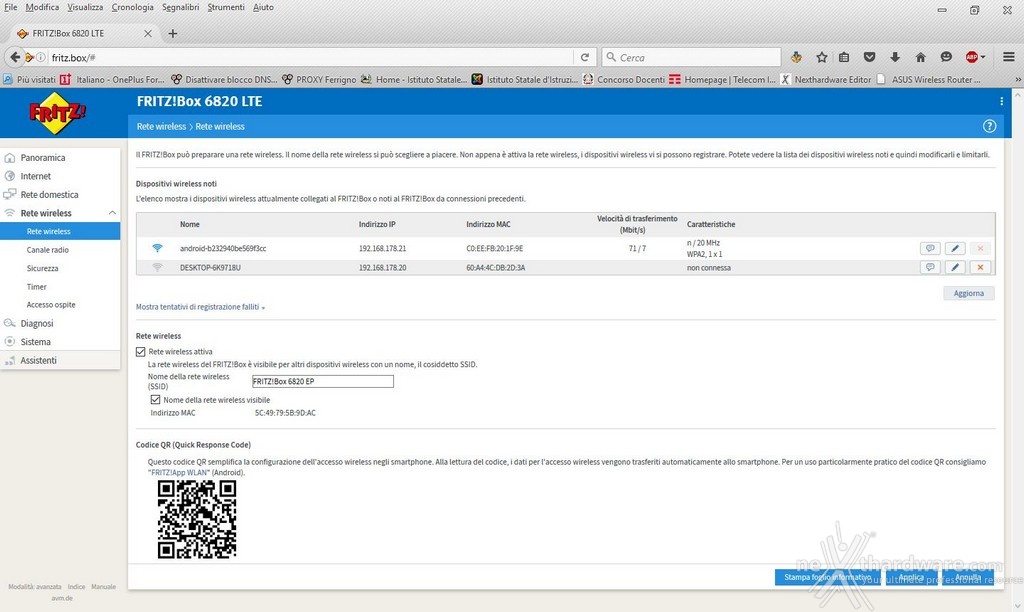The width and height of the screenshot is (1024, 612).
Task: Open the Concorso Docenti bookmark
Action: pos(623,80)
